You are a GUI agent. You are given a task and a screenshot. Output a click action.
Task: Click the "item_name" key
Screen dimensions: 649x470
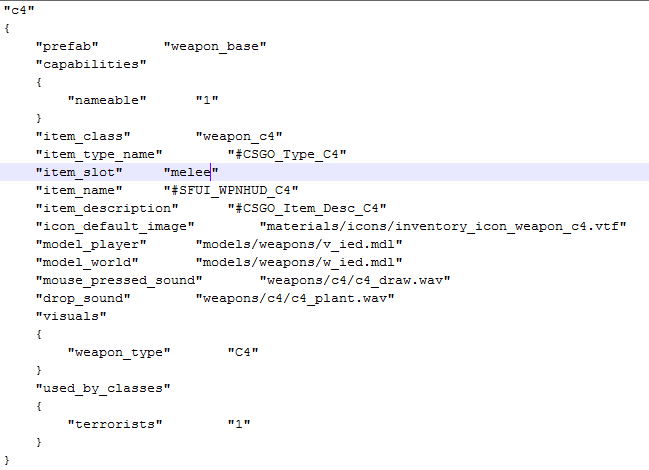pyautogui.click(x=79, y=191)
